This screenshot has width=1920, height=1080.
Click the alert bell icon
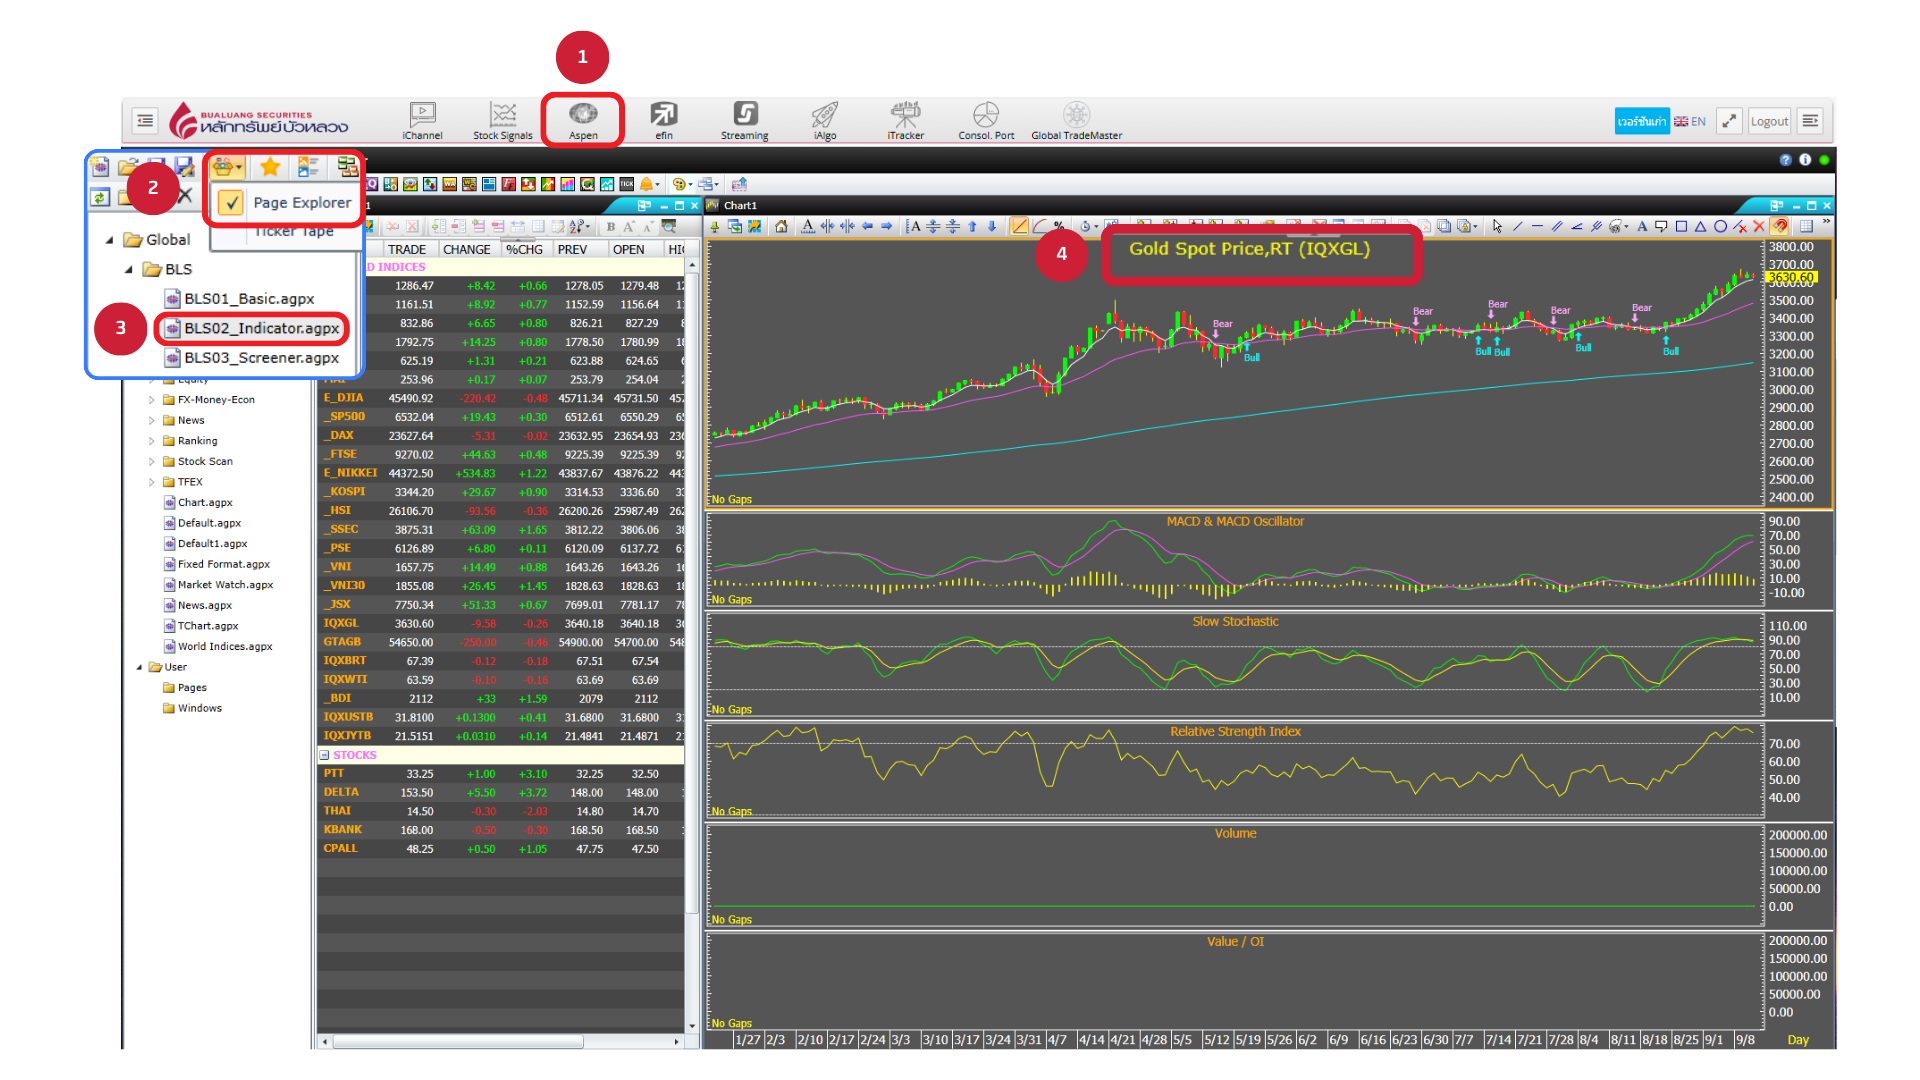click(646, 184)
